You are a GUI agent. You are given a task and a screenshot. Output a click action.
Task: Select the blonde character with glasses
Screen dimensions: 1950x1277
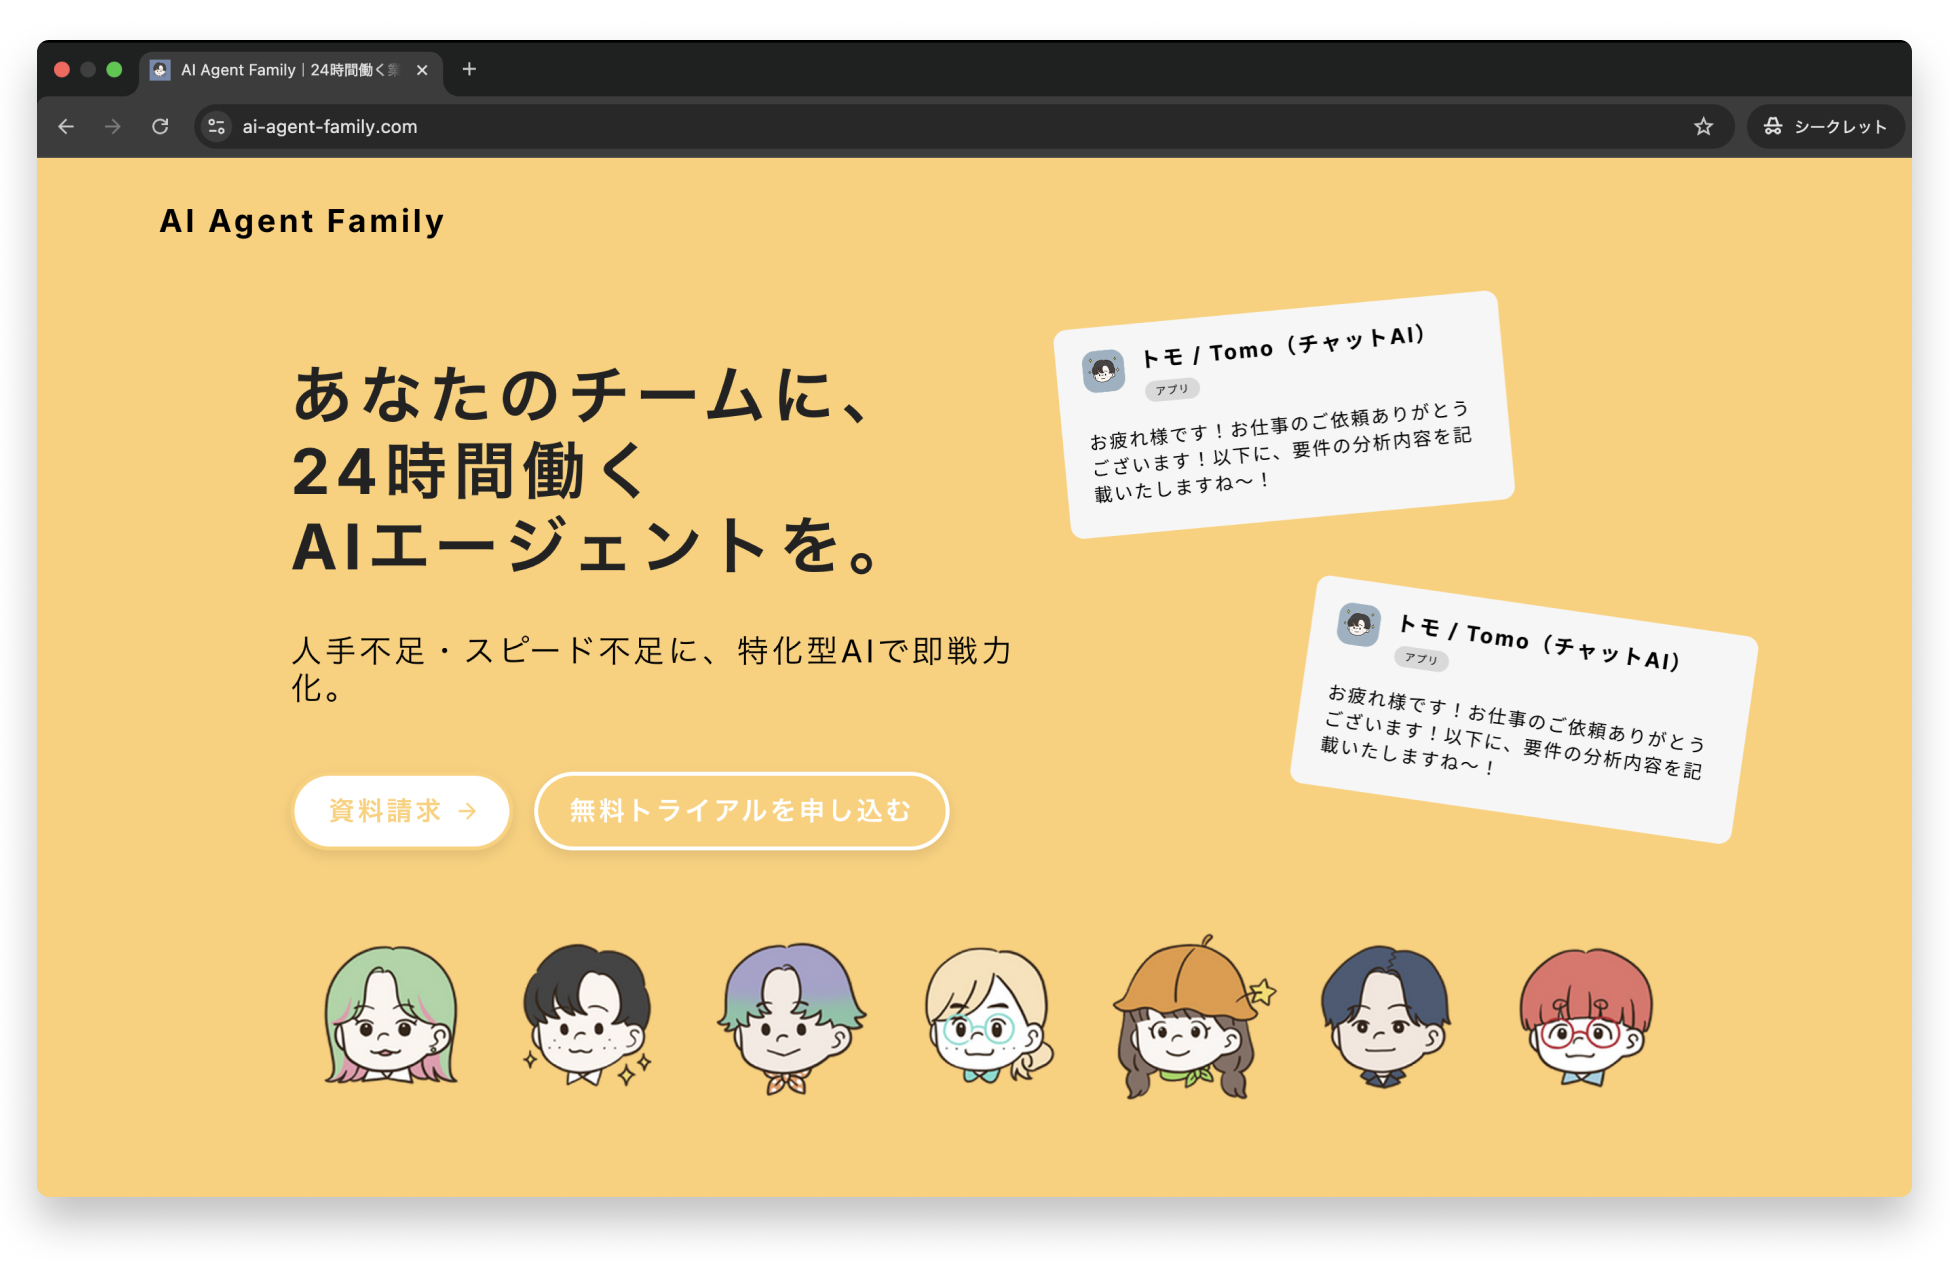click(988, 1017)
